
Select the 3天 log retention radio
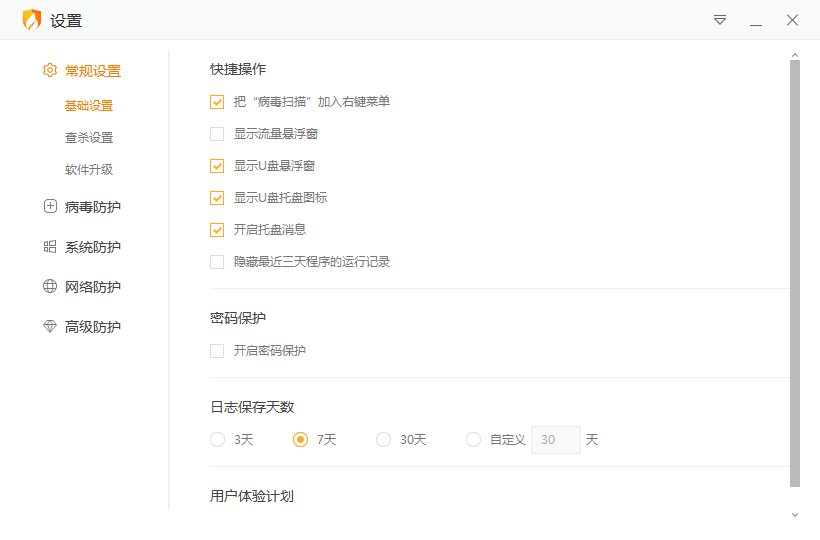[x=218, y=440]
